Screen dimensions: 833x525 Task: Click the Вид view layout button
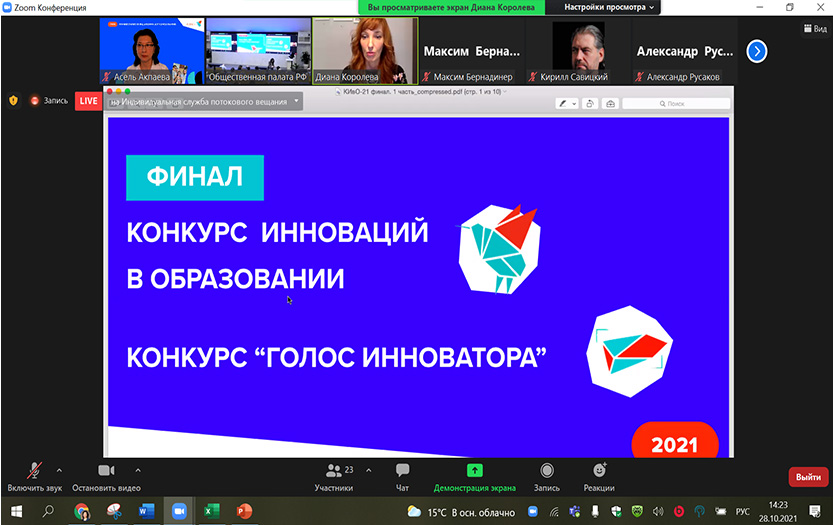click(814, 30)
